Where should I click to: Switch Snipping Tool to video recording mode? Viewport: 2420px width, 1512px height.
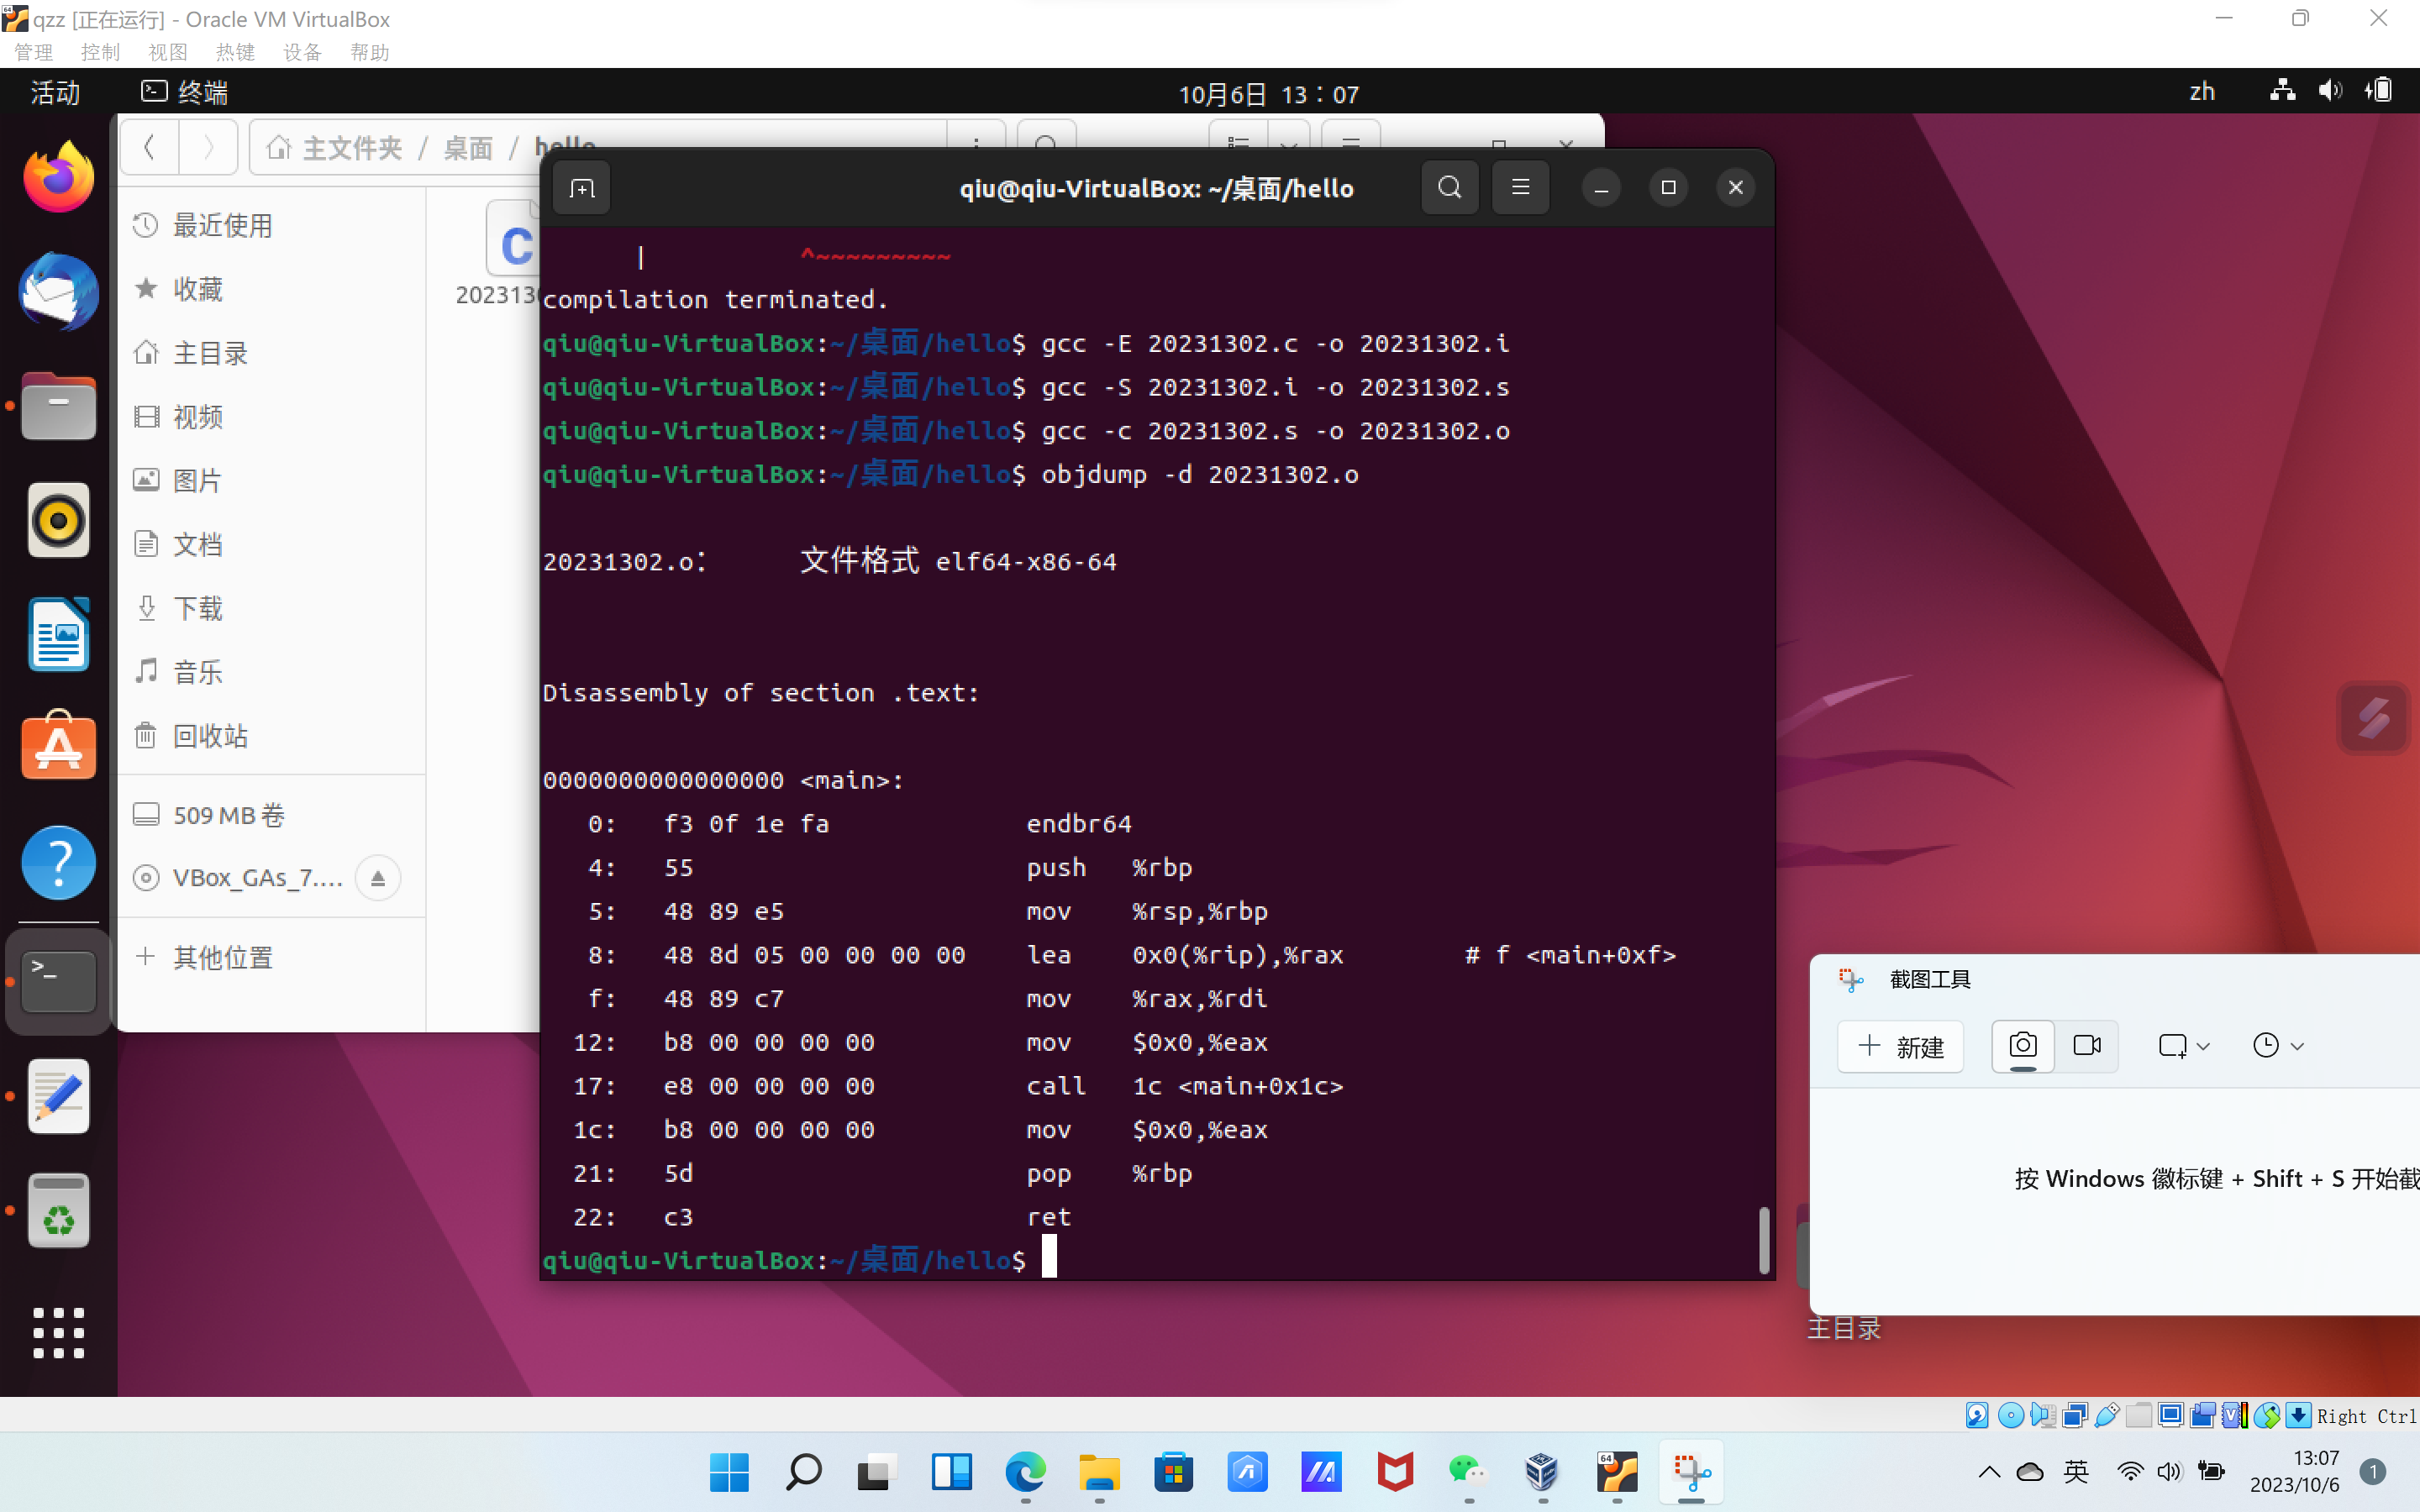2087,1046
